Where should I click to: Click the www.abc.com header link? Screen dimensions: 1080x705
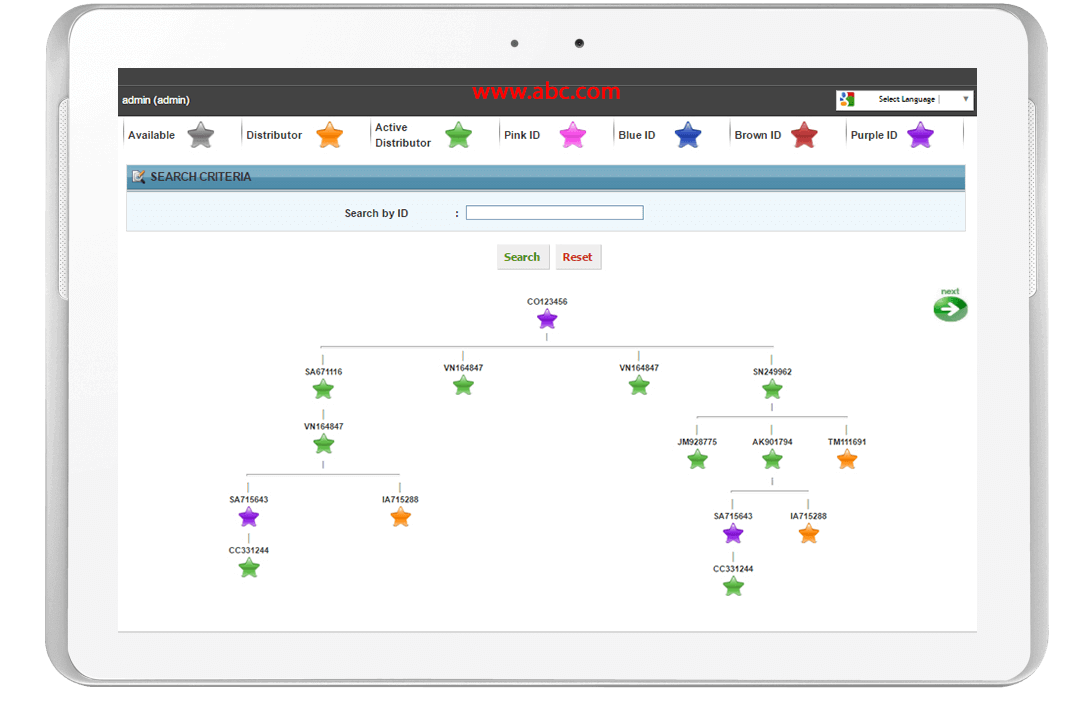(x=546, y=92)
